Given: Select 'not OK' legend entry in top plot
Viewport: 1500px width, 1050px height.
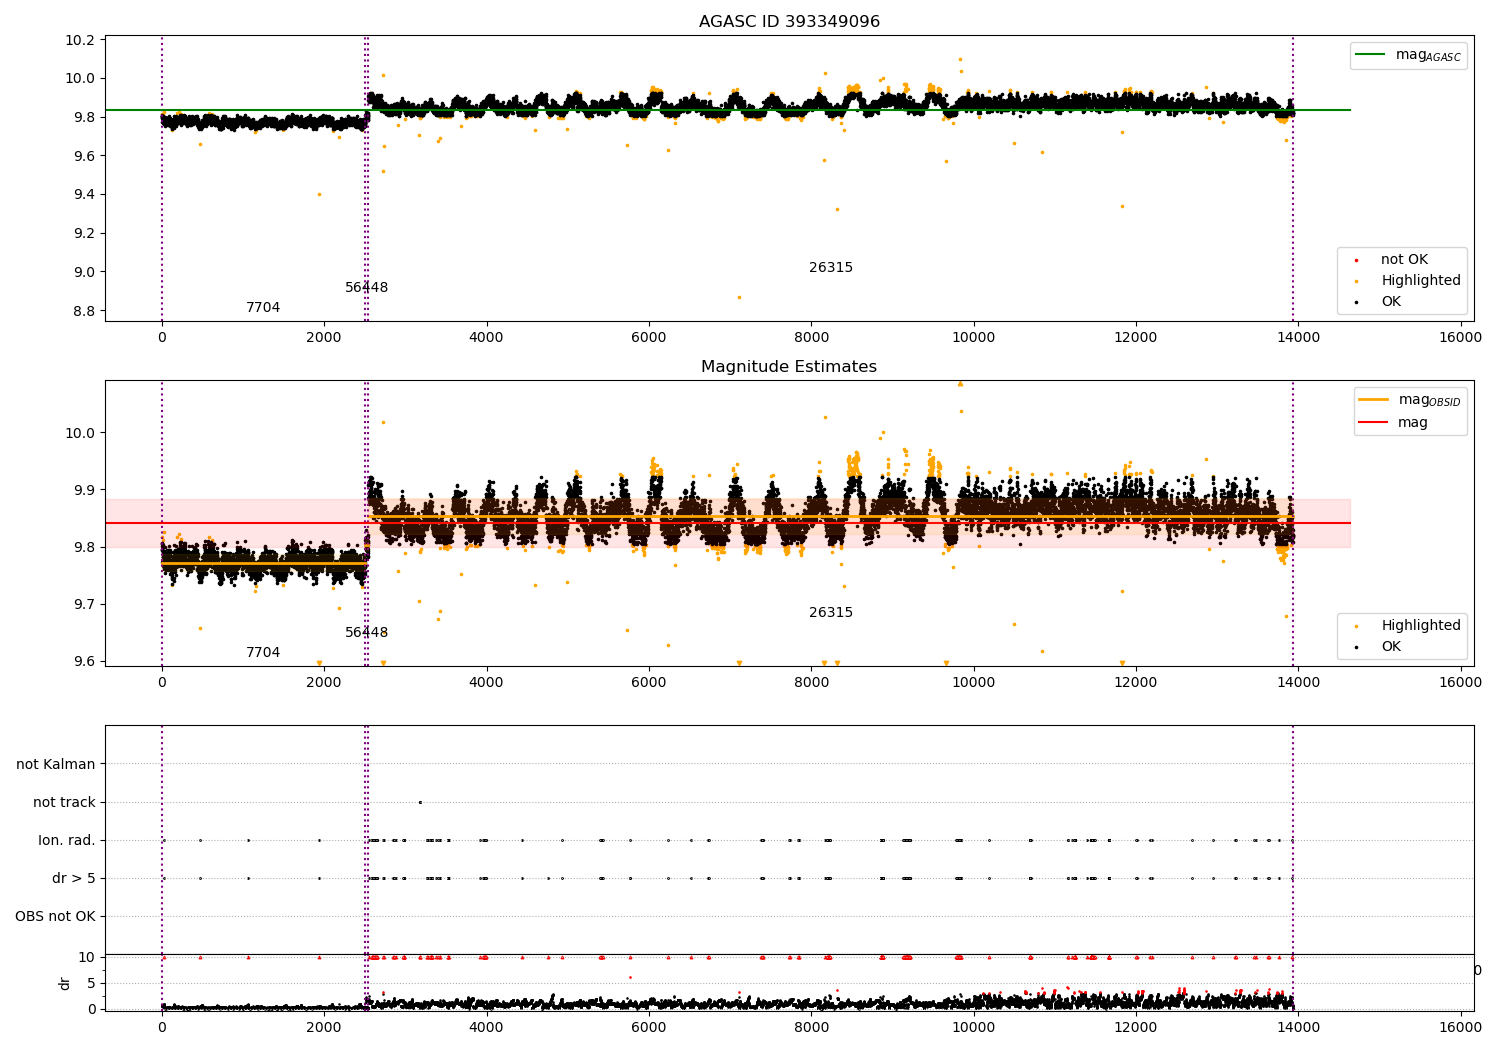Looking at the screenshot, I should pos(1404,260).
